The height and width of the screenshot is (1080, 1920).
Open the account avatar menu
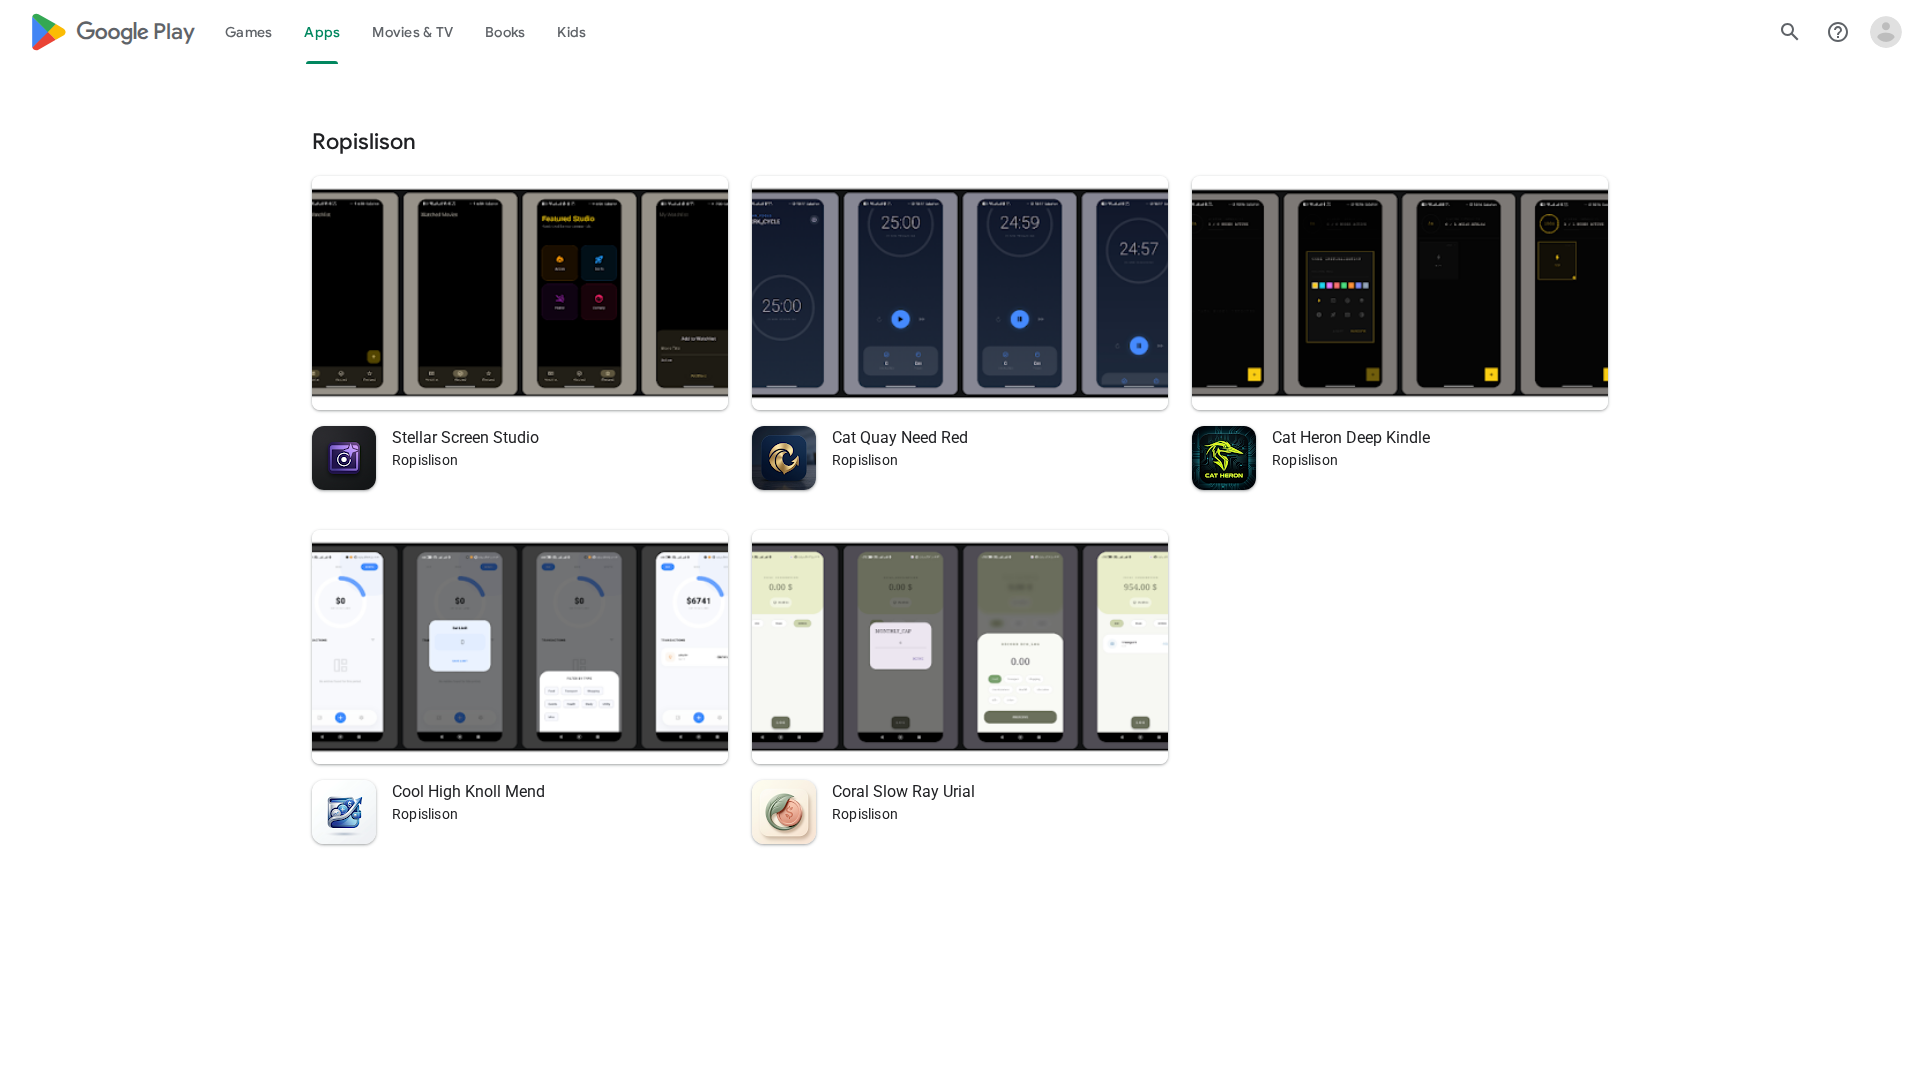1885,32
